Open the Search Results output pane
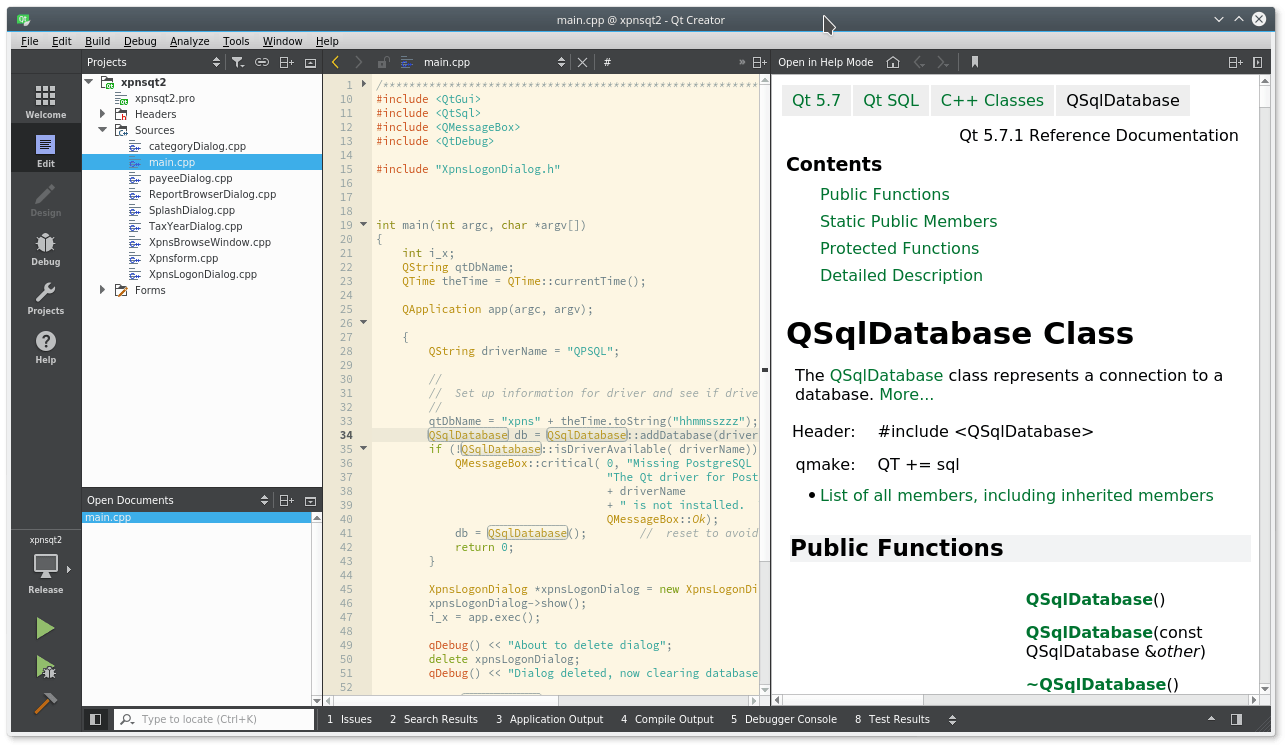The height and width of the screenshot is (749, 1288). (x=434, y=719)
